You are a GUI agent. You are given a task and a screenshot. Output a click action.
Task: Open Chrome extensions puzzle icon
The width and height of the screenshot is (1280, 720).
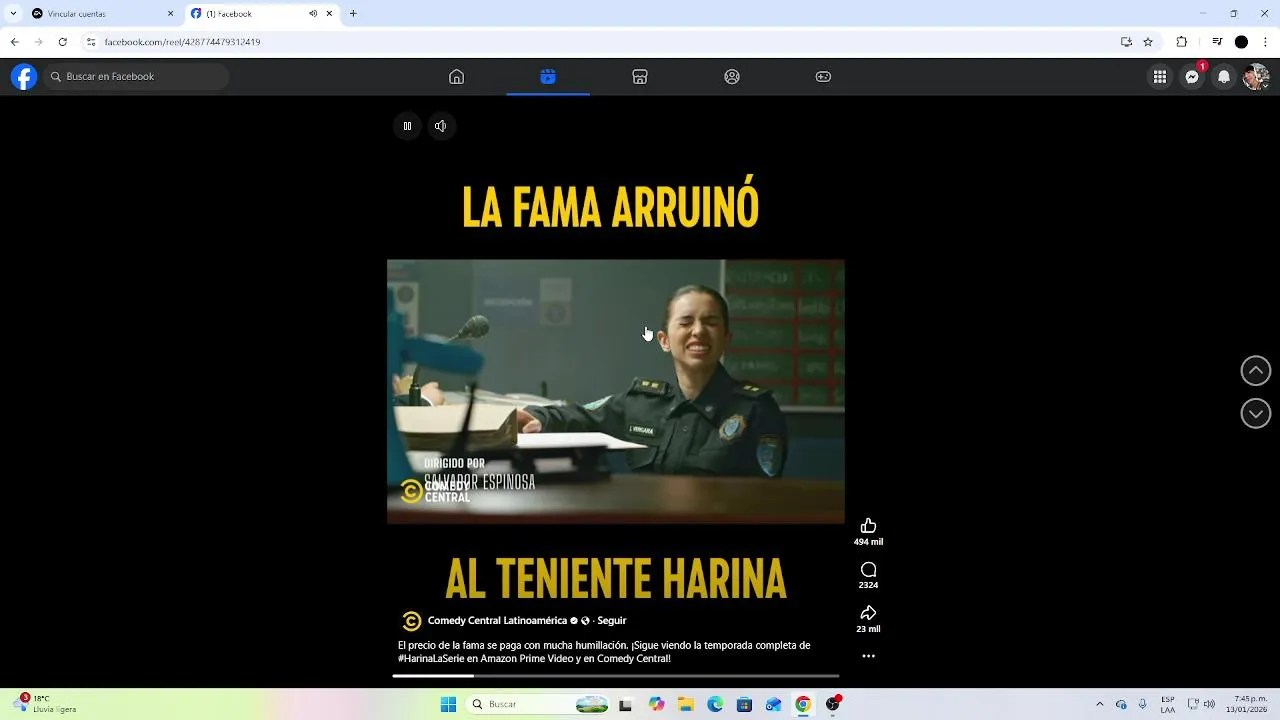[x=1182, y=42]
